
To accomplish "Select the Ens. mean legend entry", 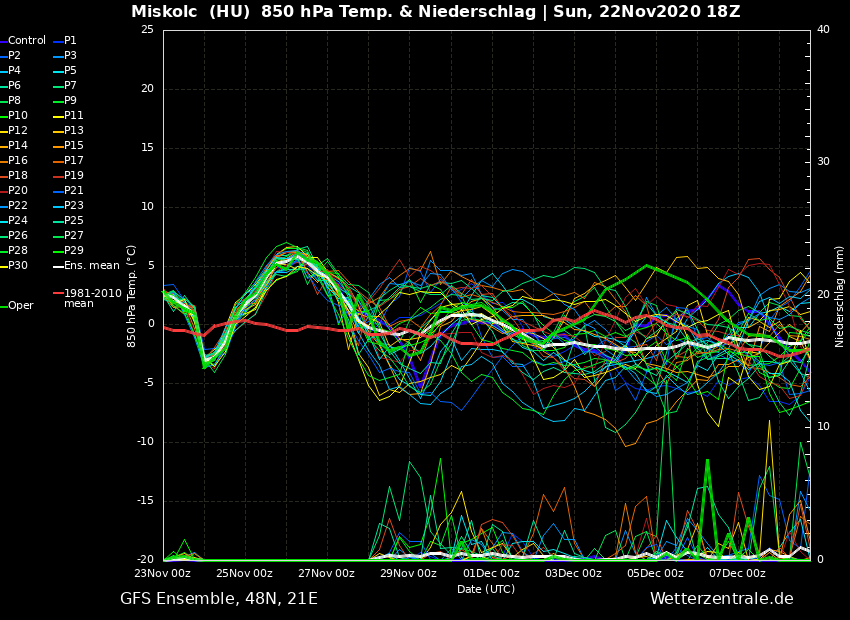I will pos(91,266).
